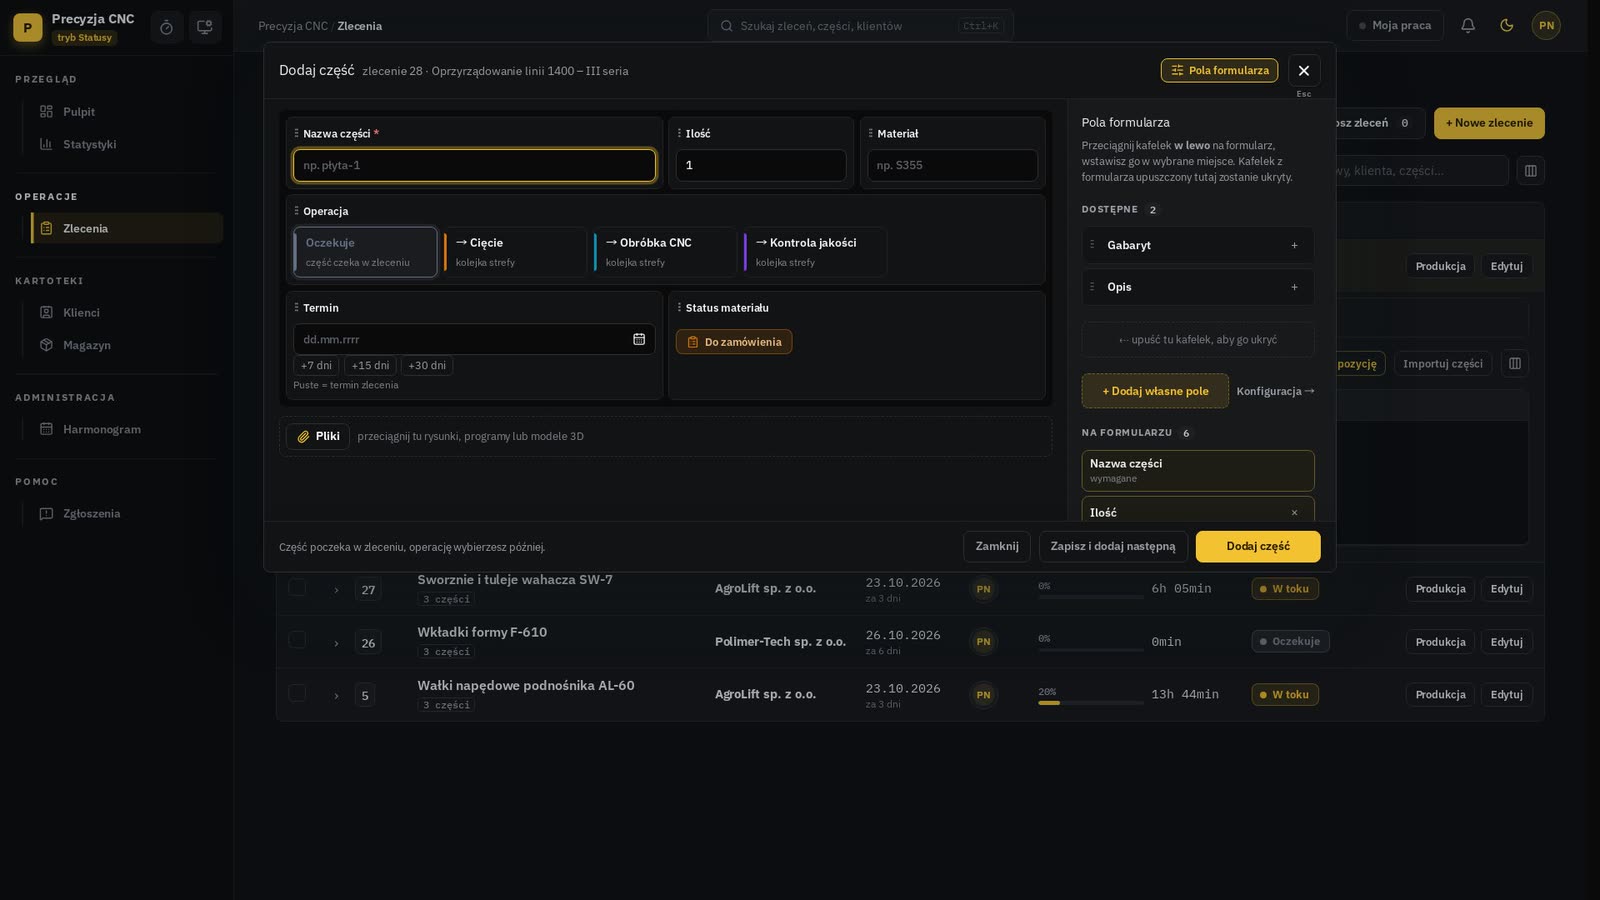1600x900 pixels.
Task: Grab the Materiał field drag handle
Action: pos(870,133)
